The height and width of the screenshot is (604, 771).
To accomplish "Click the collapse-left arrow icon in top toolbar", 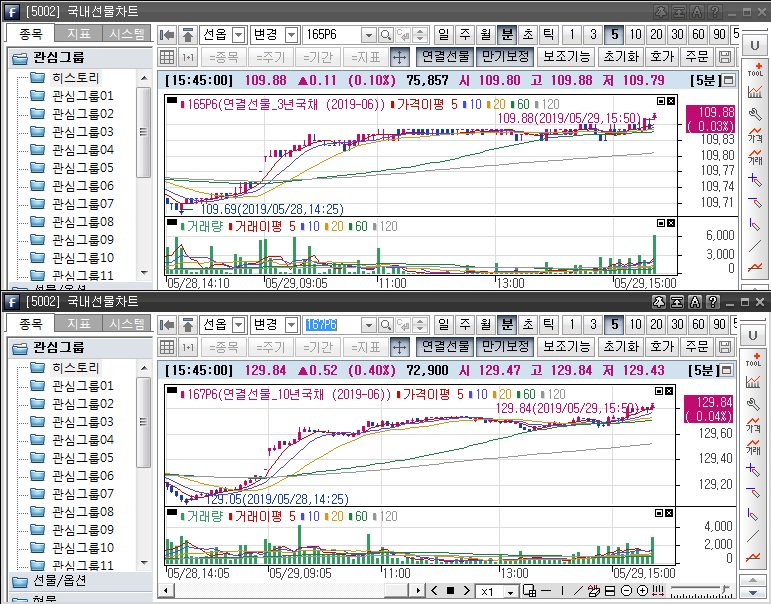I will [167, 35].
